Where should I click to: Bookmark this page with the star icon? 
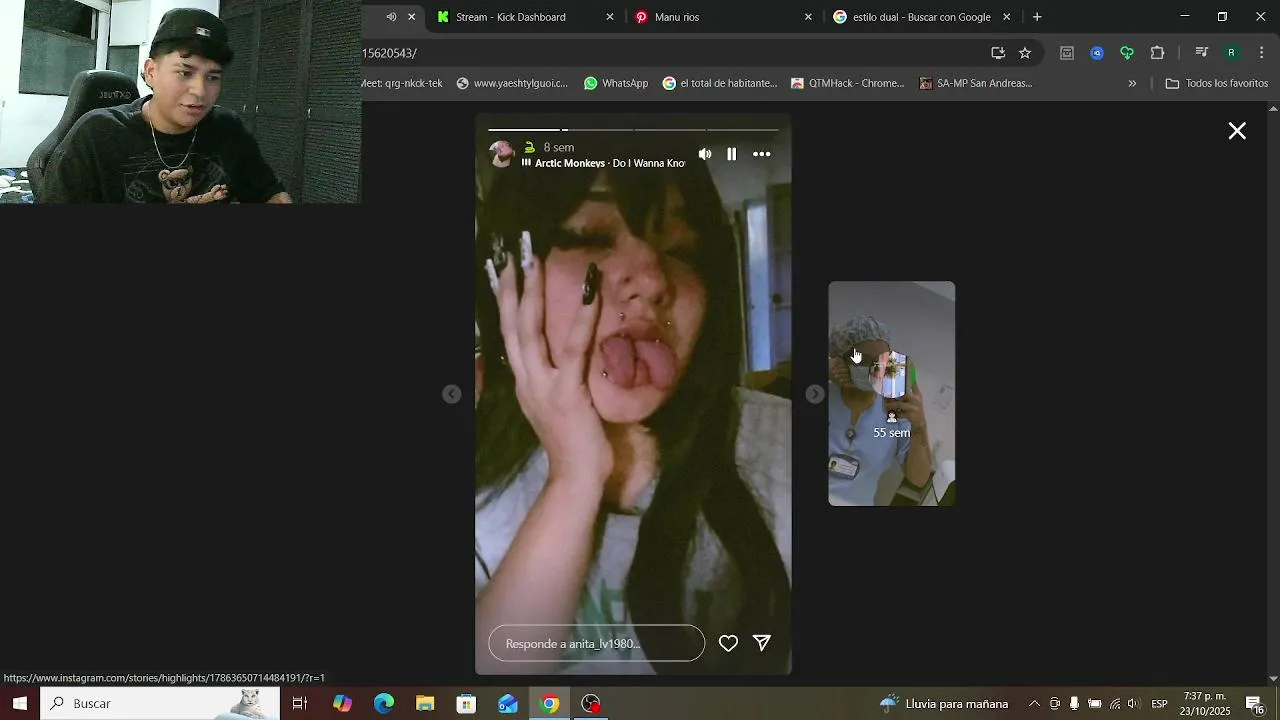(x=1025, y=53)
